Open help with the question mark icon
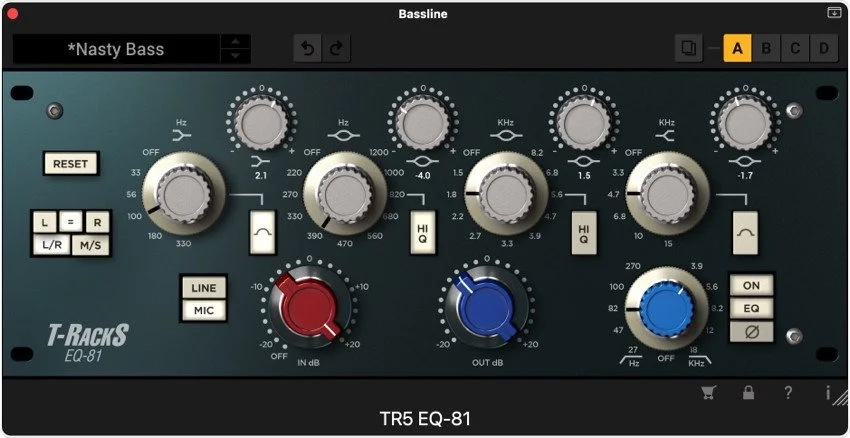The width and height of the screenshot is (850, 438). pyautogui.click(x=789, y=393)
